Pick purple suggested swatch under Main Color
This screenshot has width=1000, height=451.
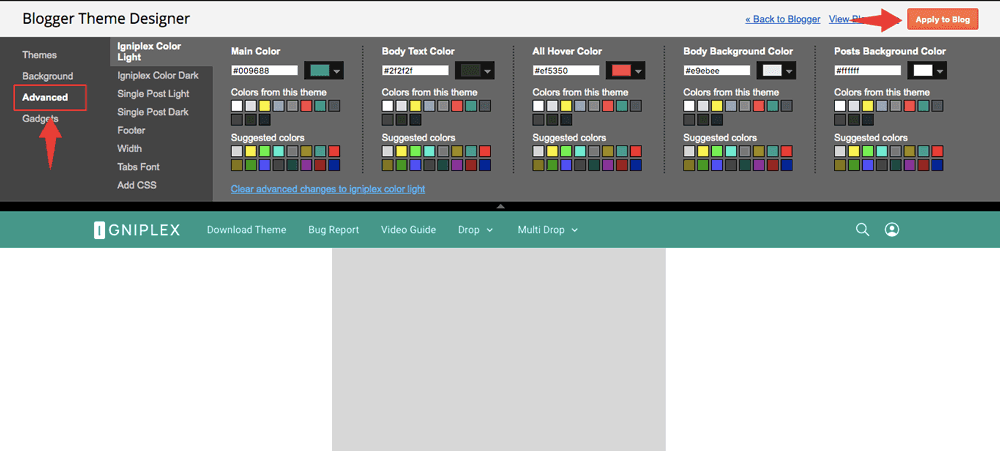pos(306,165)
